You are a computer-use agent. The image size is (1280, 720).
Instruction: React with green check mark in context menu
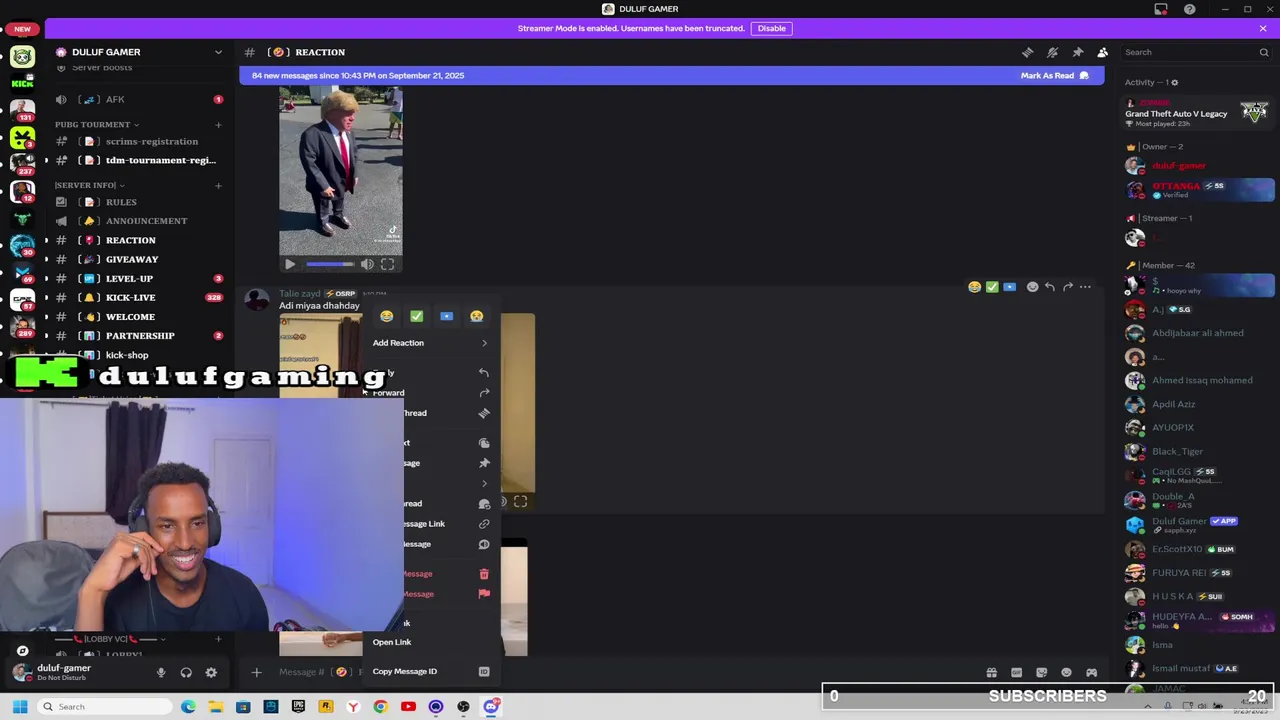click(x=416, y=316)
